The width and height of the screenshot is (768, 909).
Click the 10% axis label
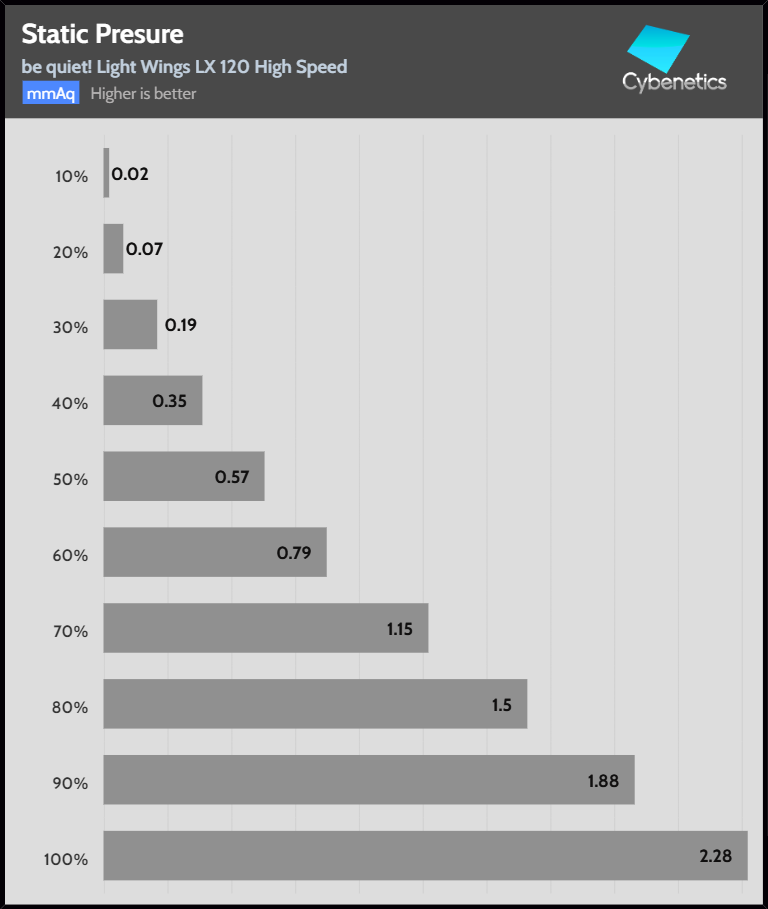coord(71,176)
